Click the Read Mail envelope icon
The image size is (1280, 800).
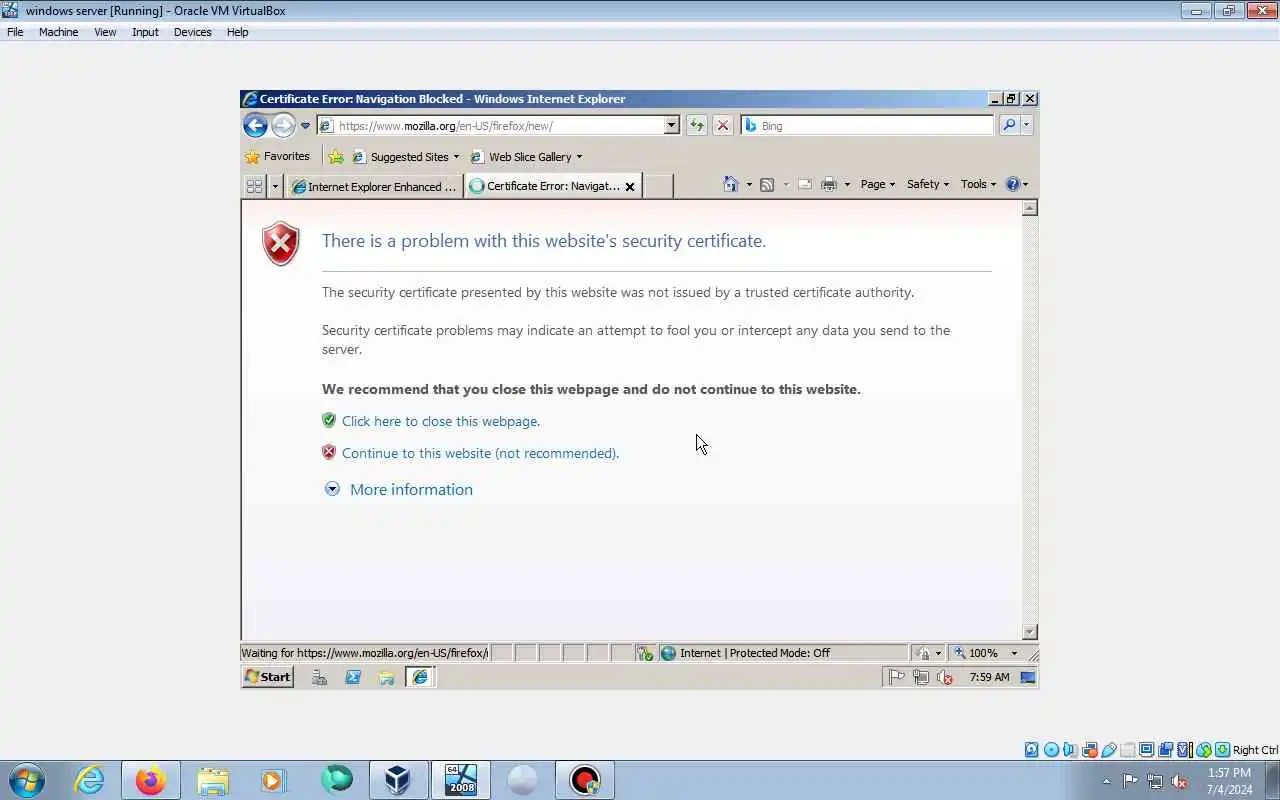(x=805, y=184)
